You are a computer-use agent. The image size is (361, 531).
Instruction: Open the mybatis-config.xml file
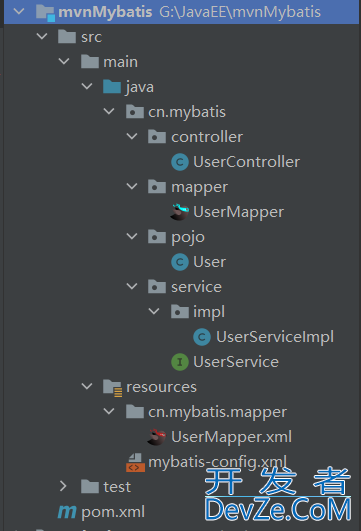[218, 462]
